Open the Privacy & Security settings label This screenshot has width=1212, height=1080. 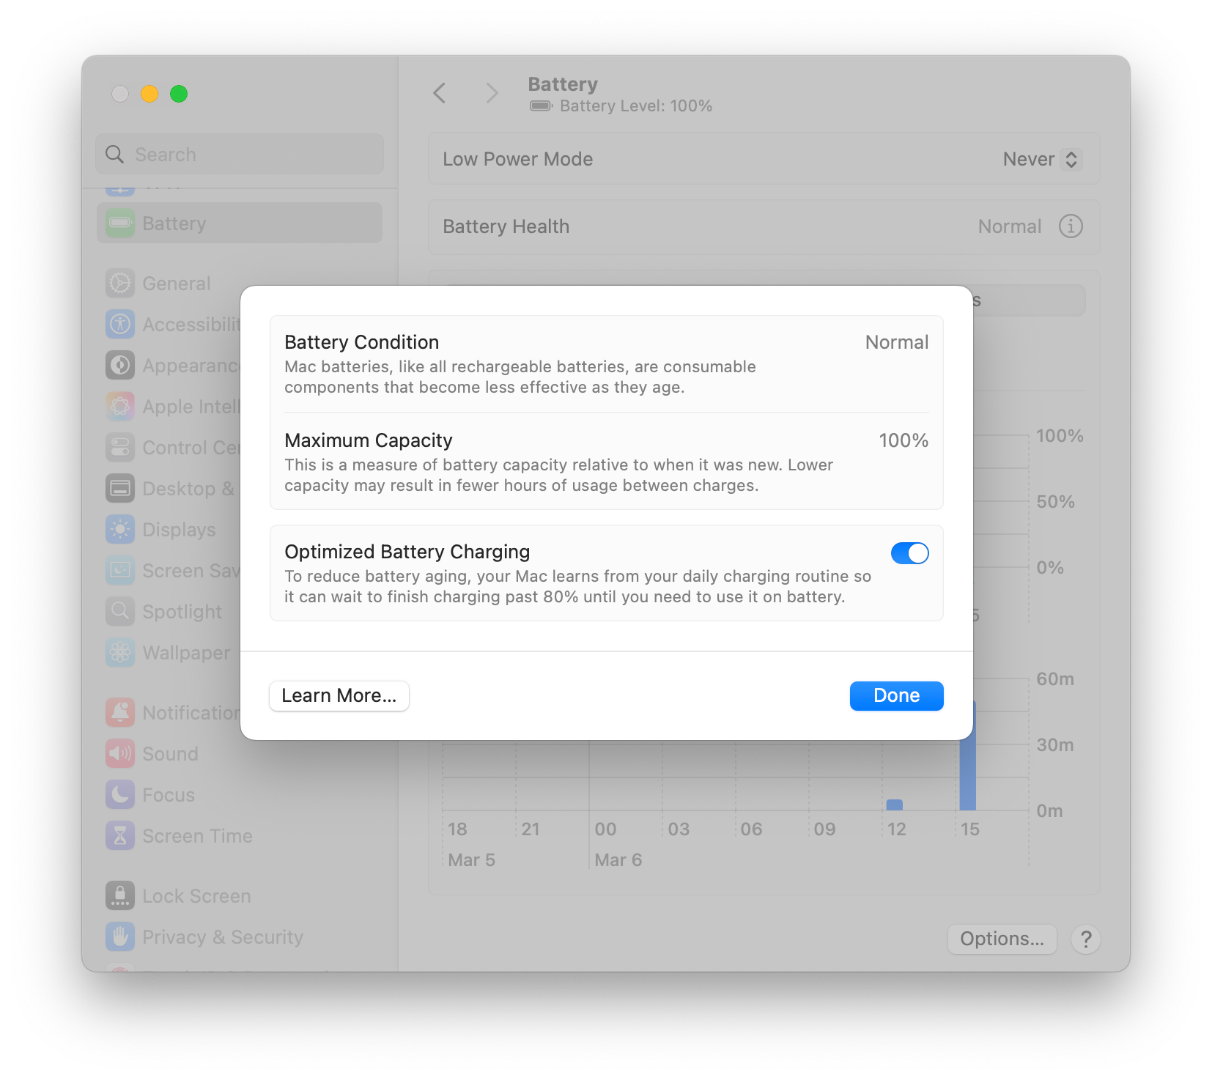click(222, 937)
